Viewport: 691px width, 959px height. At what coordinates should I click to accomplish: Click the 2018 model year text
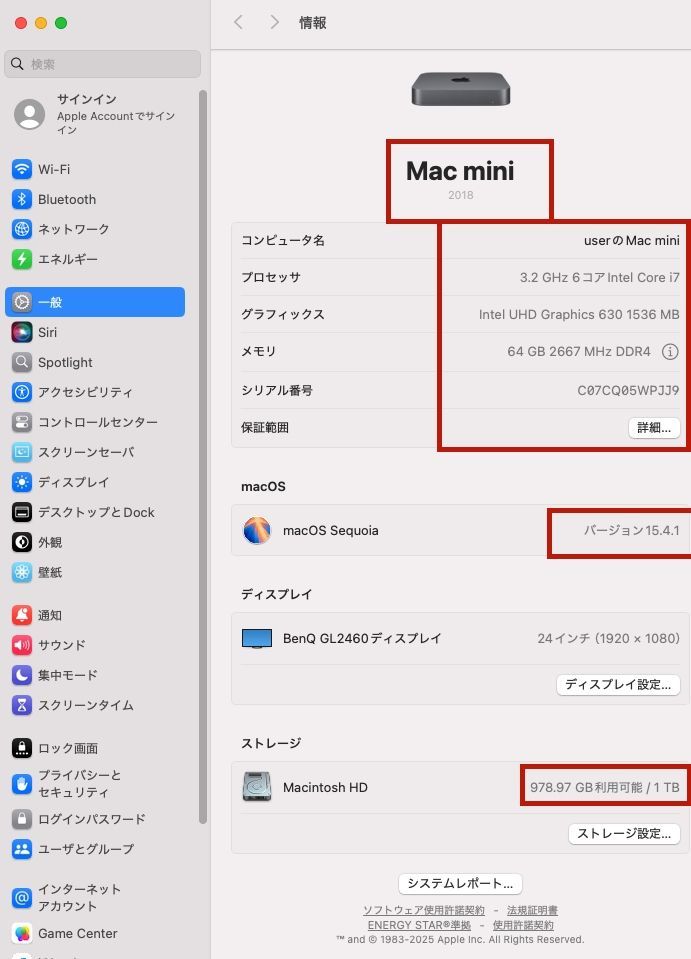point(460,195)
